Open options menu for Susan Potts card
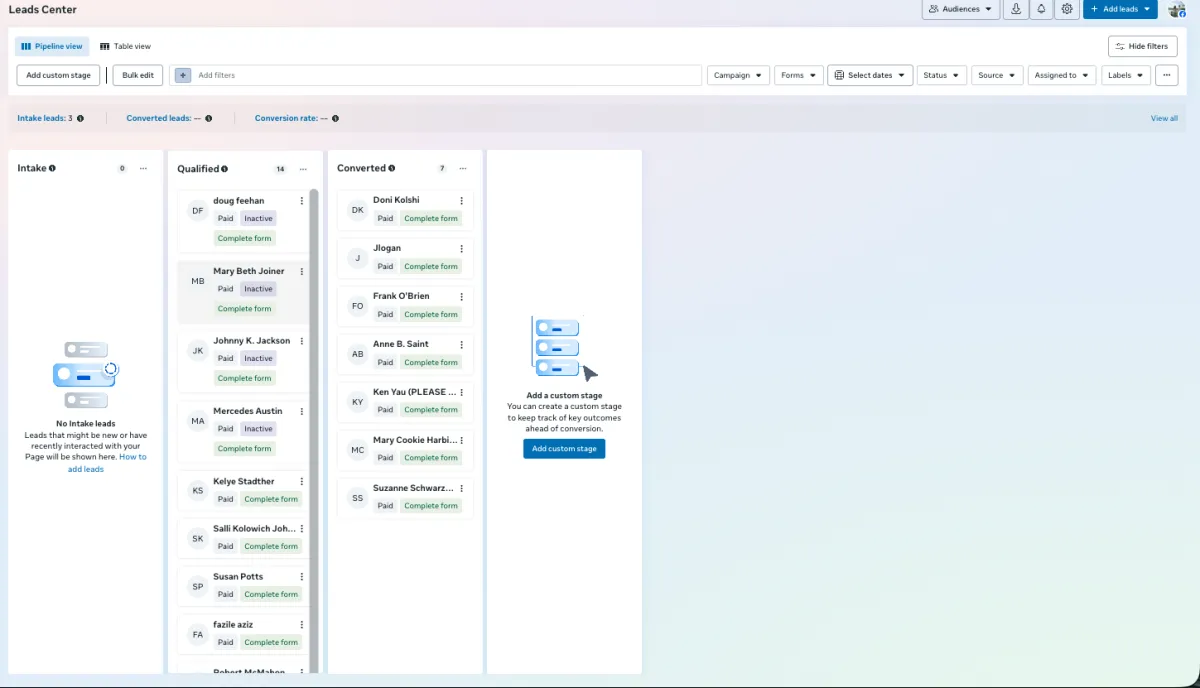Screen dimensions: 1200x688 302,577
